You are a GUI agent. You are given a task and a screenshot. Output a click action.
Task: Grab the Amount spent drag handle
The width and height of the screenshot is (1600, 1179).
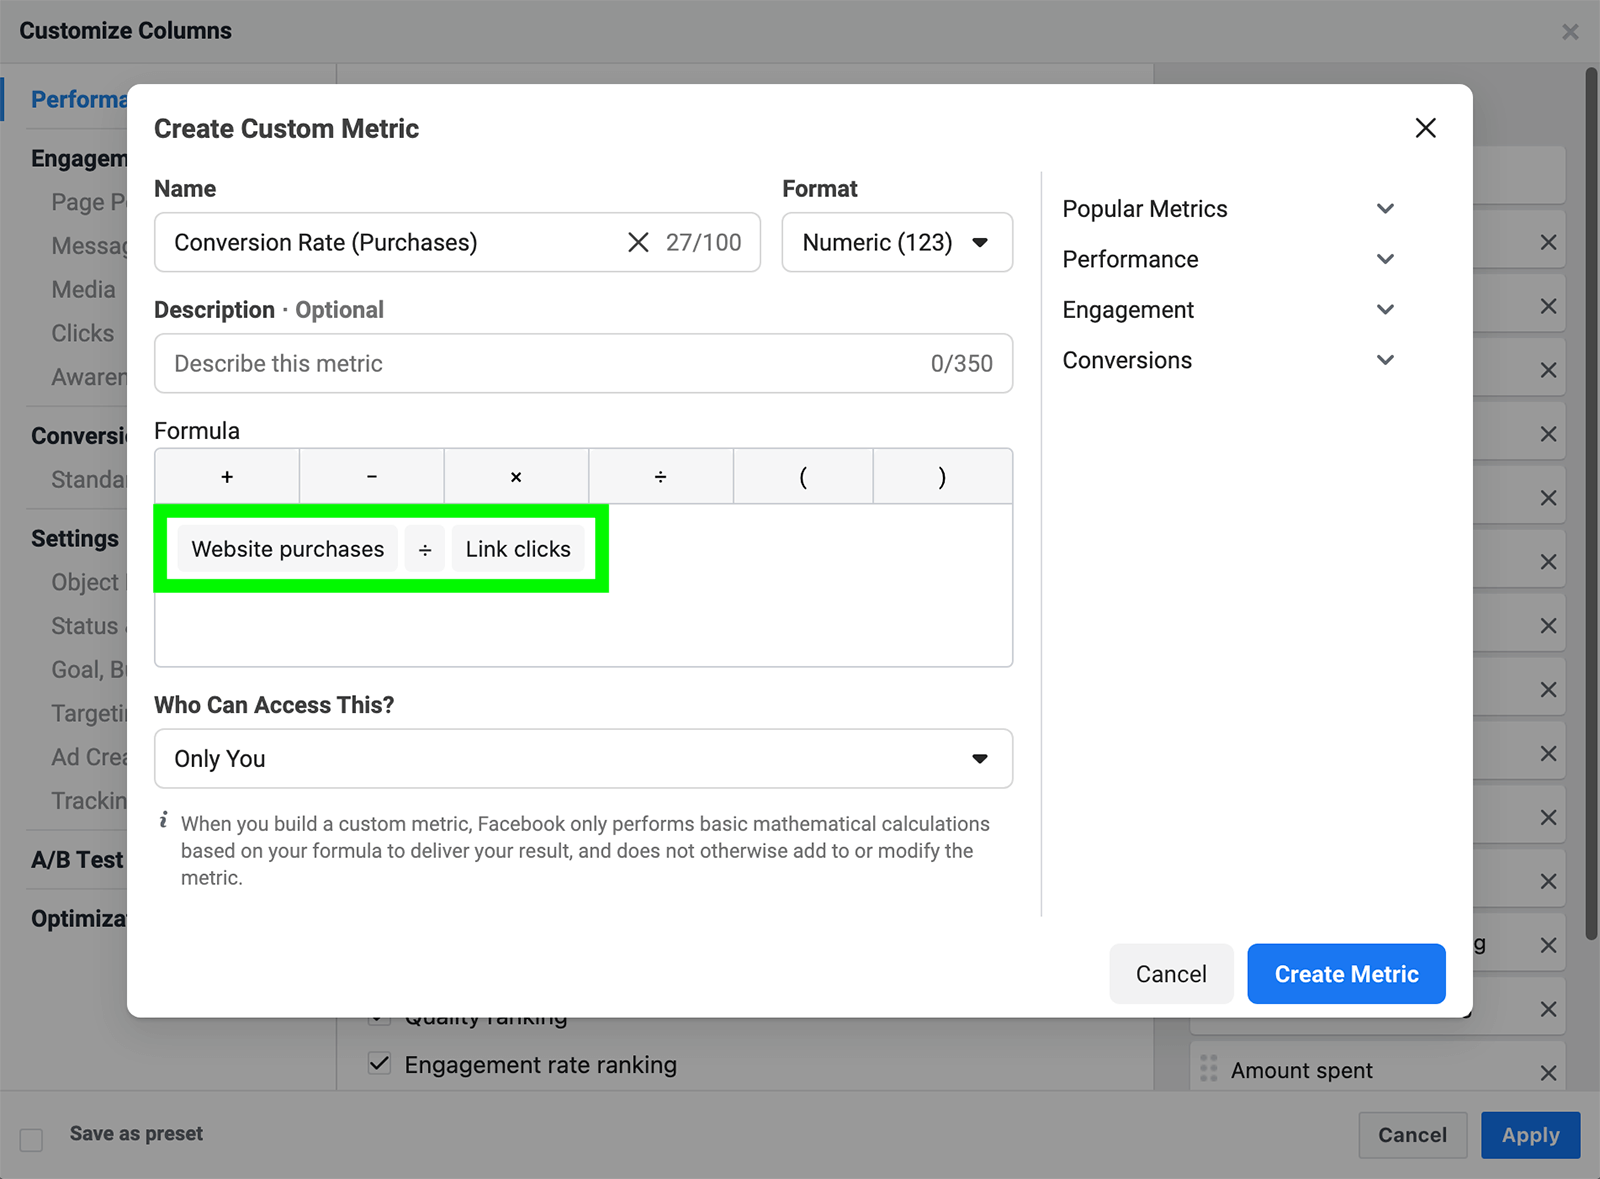pos(1209,1069)
